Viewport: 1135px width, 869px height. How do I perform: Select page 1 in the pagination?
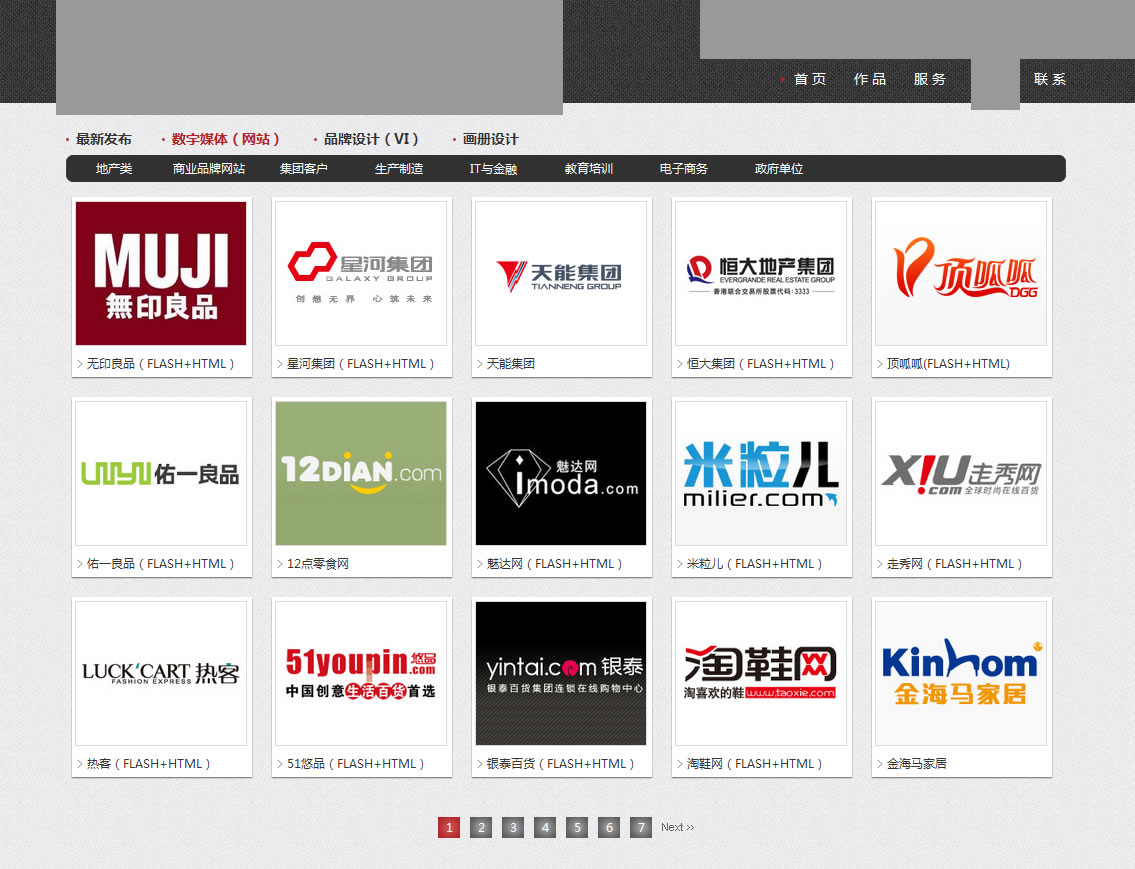click(449, 827)
